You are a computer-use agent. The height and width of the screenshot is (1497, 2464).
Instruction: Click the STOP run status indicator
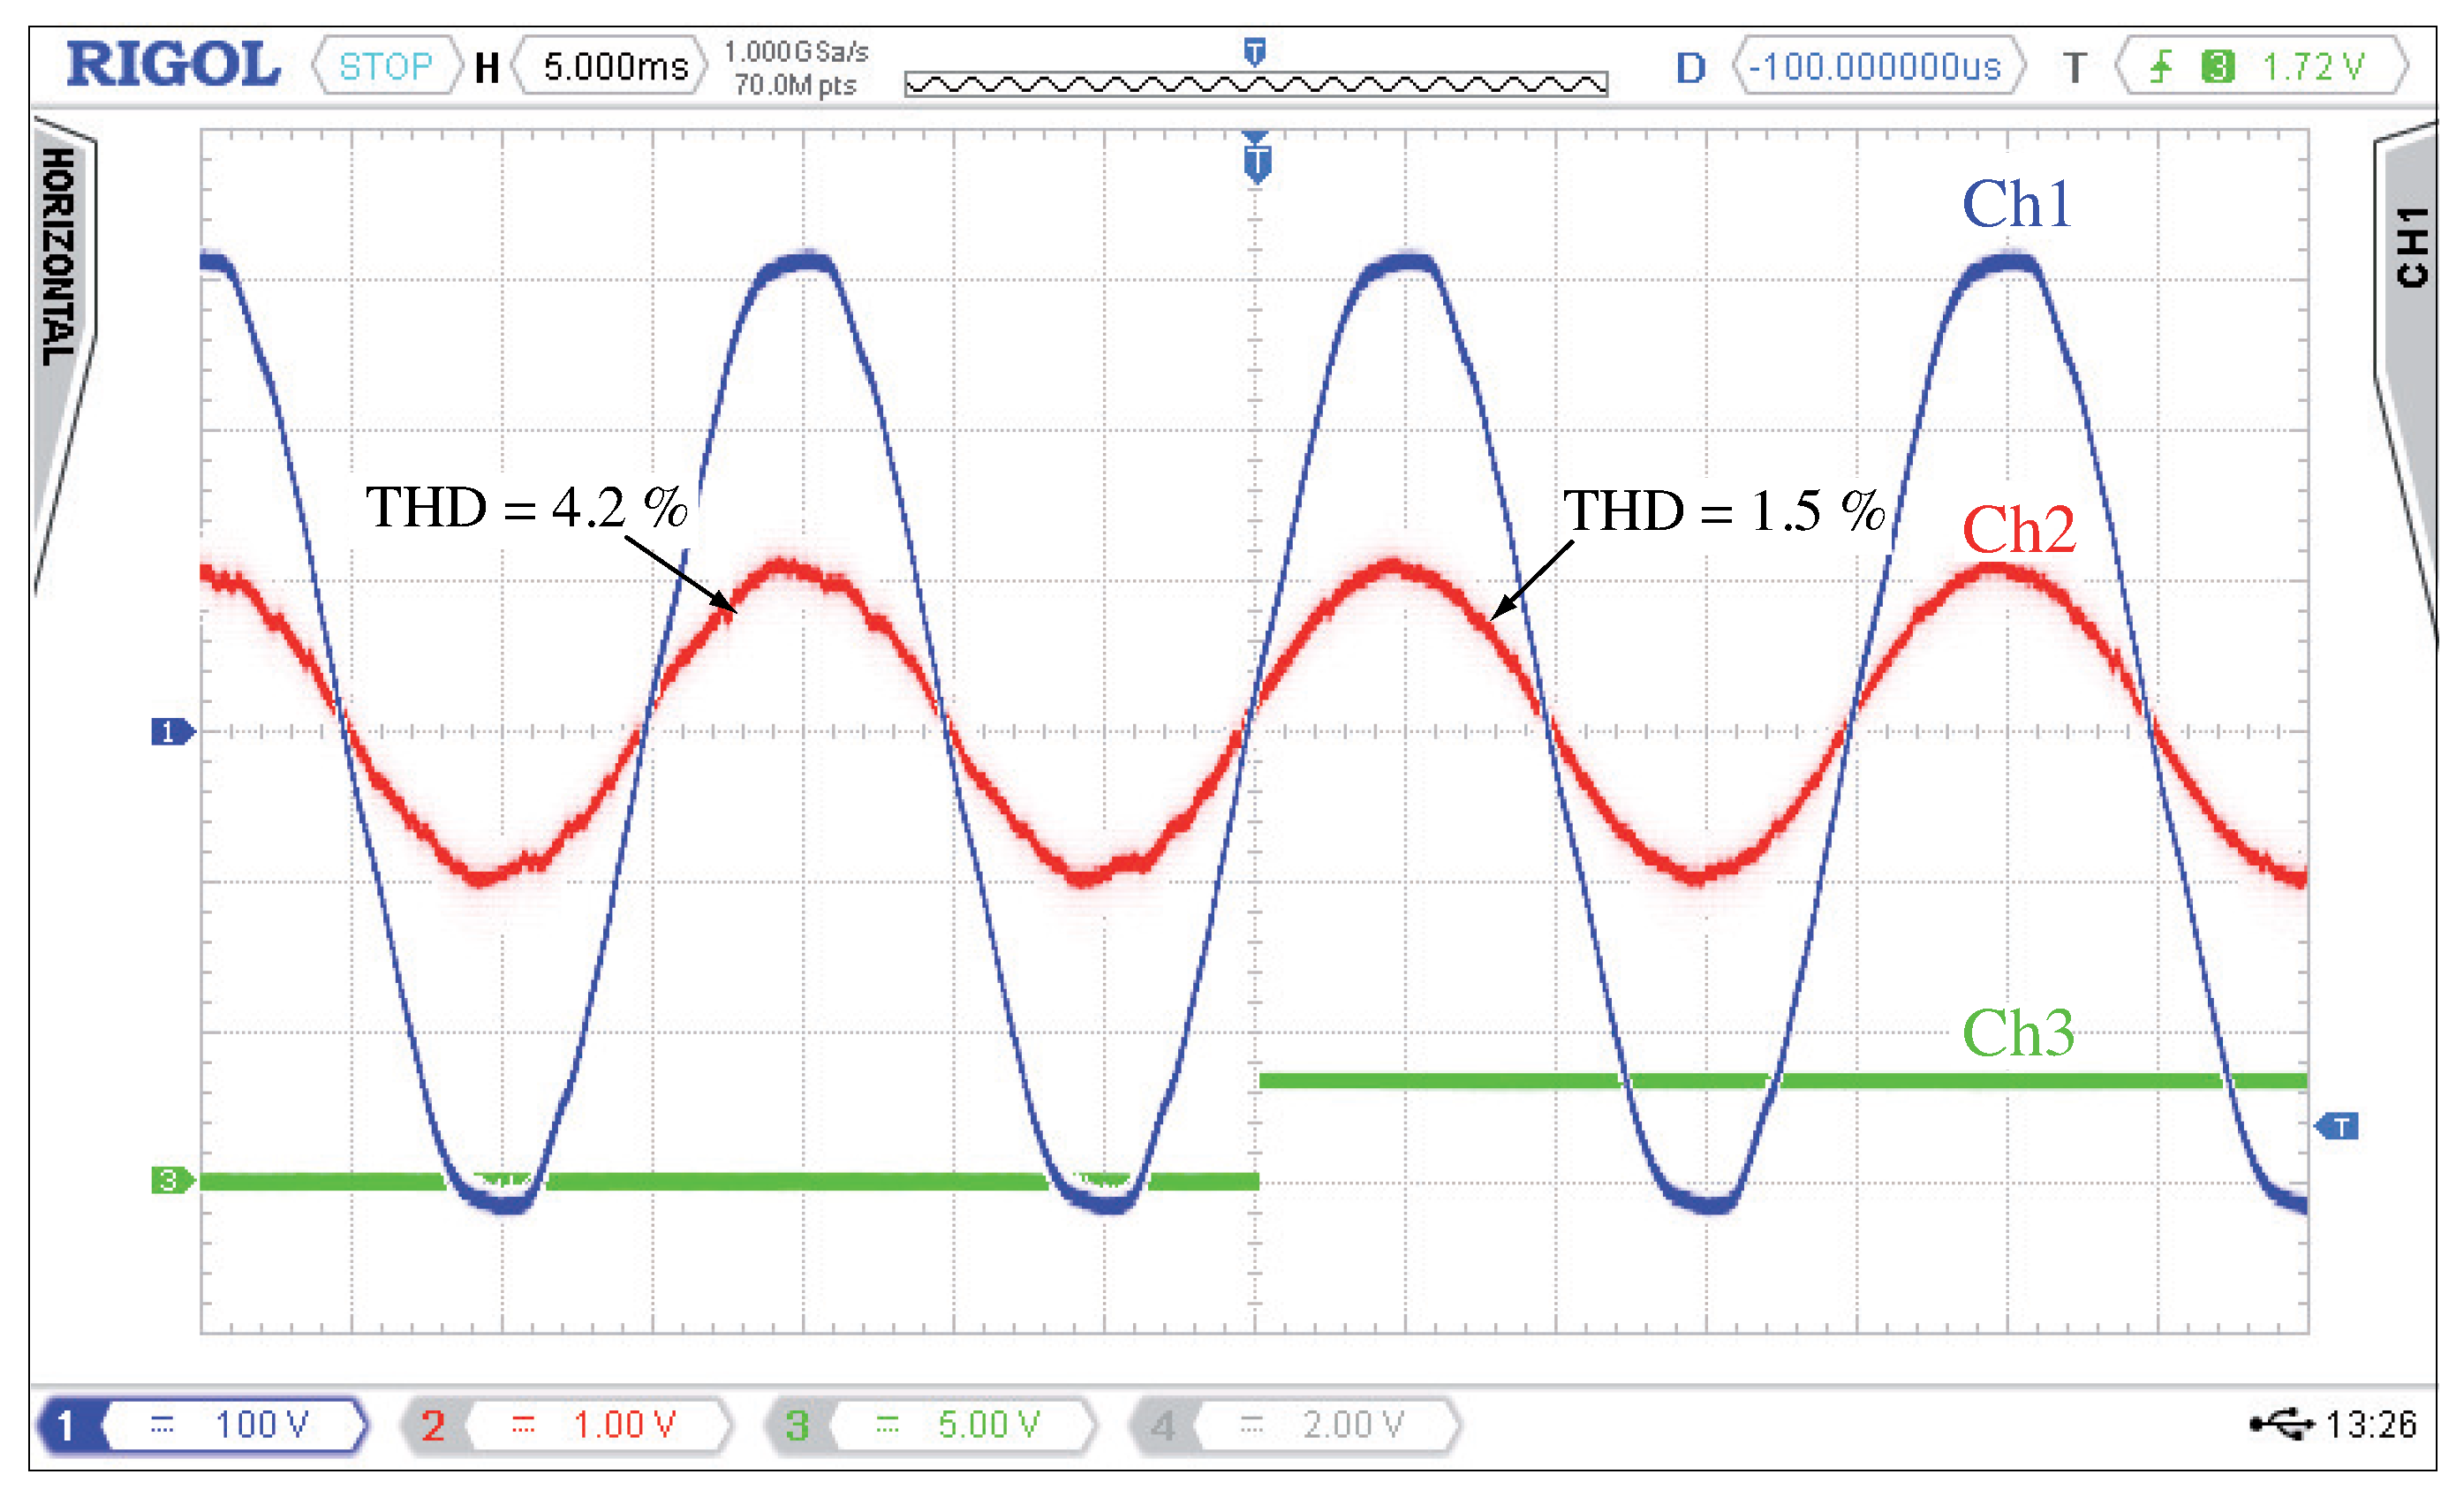pos(385,67)
